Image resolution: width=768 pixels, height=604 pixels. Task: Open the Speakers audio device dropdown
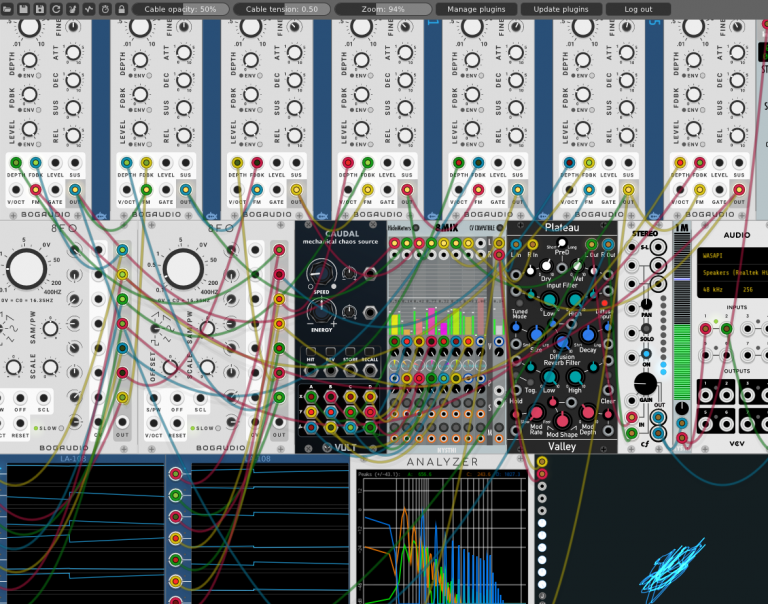pos(735,272)
